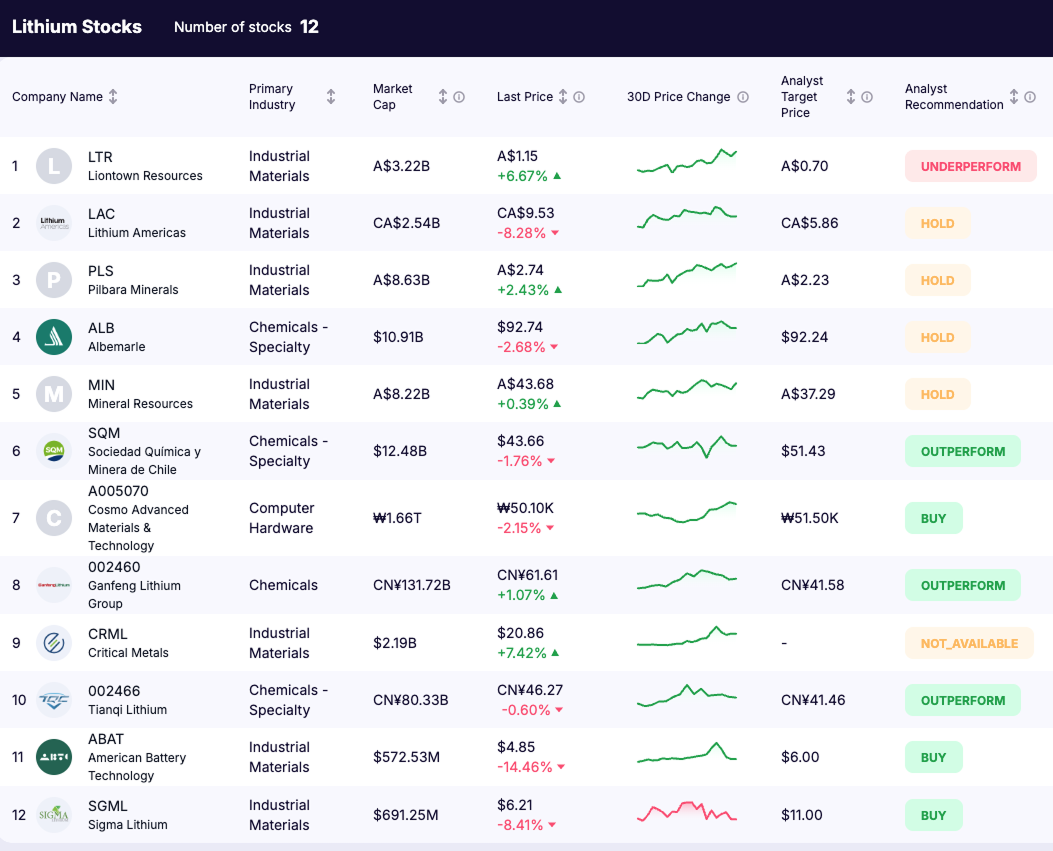
Task: Open Analyst Recommendation info icon
Action: [x=1030, y=97]
